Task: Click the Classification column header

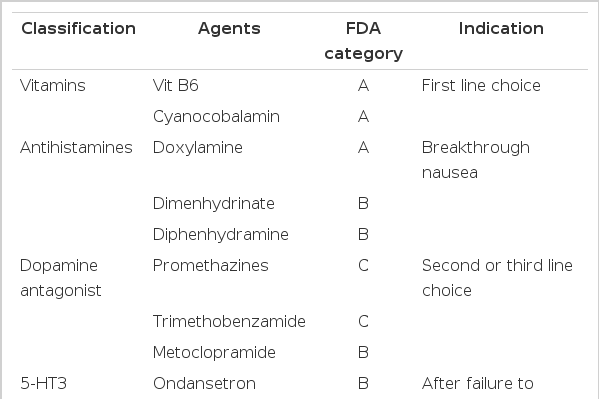Action: point(78,29)
